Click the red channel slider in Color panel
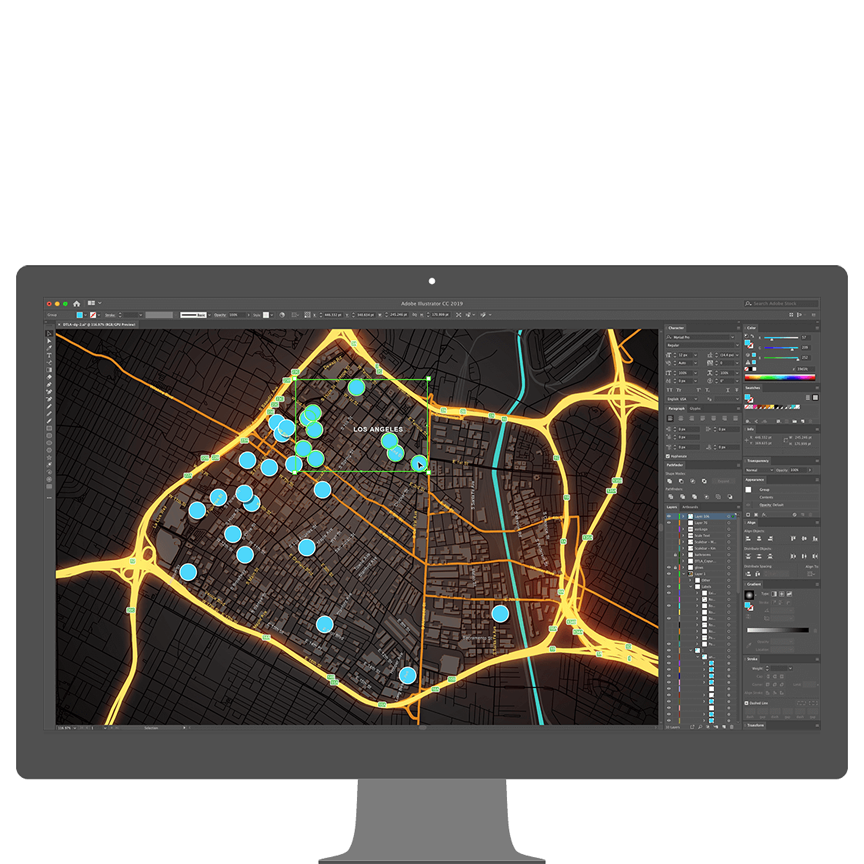This screenshot has width=864, height=864. pos(781,338)
